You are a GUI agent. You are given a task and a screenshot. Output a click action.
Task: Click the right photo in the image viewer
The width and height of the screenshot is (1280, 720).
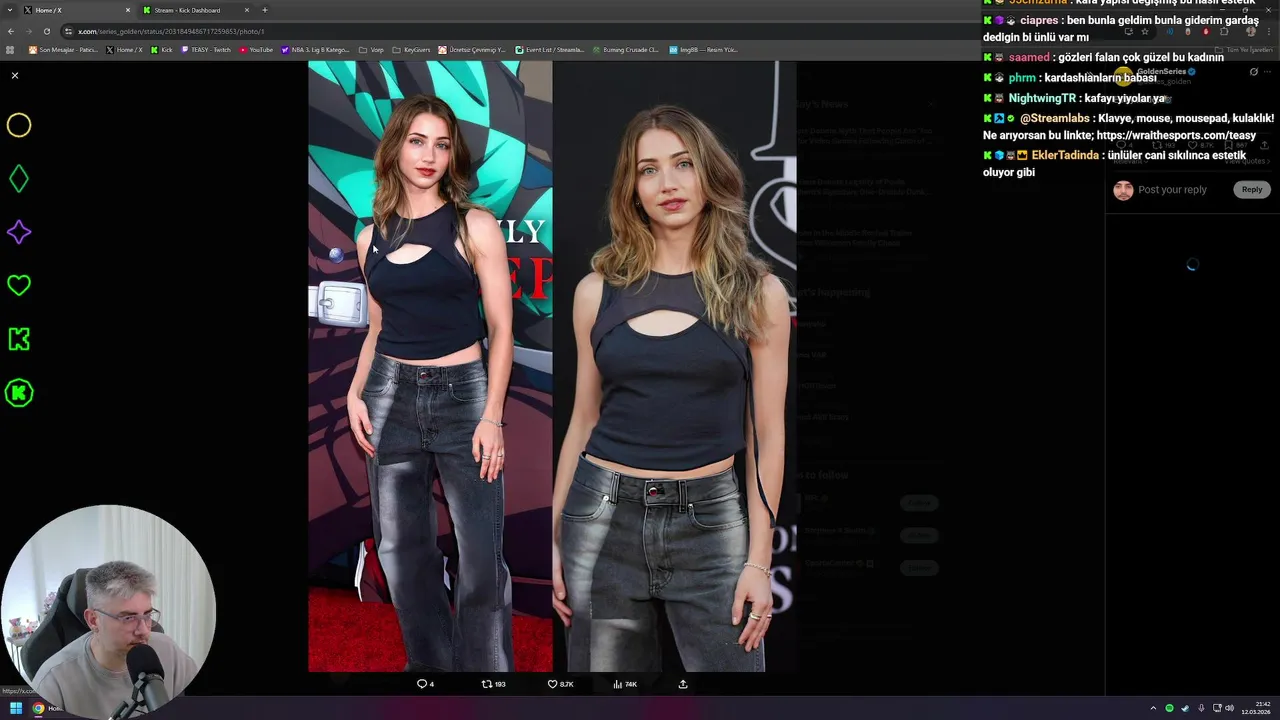coord(675,366)
